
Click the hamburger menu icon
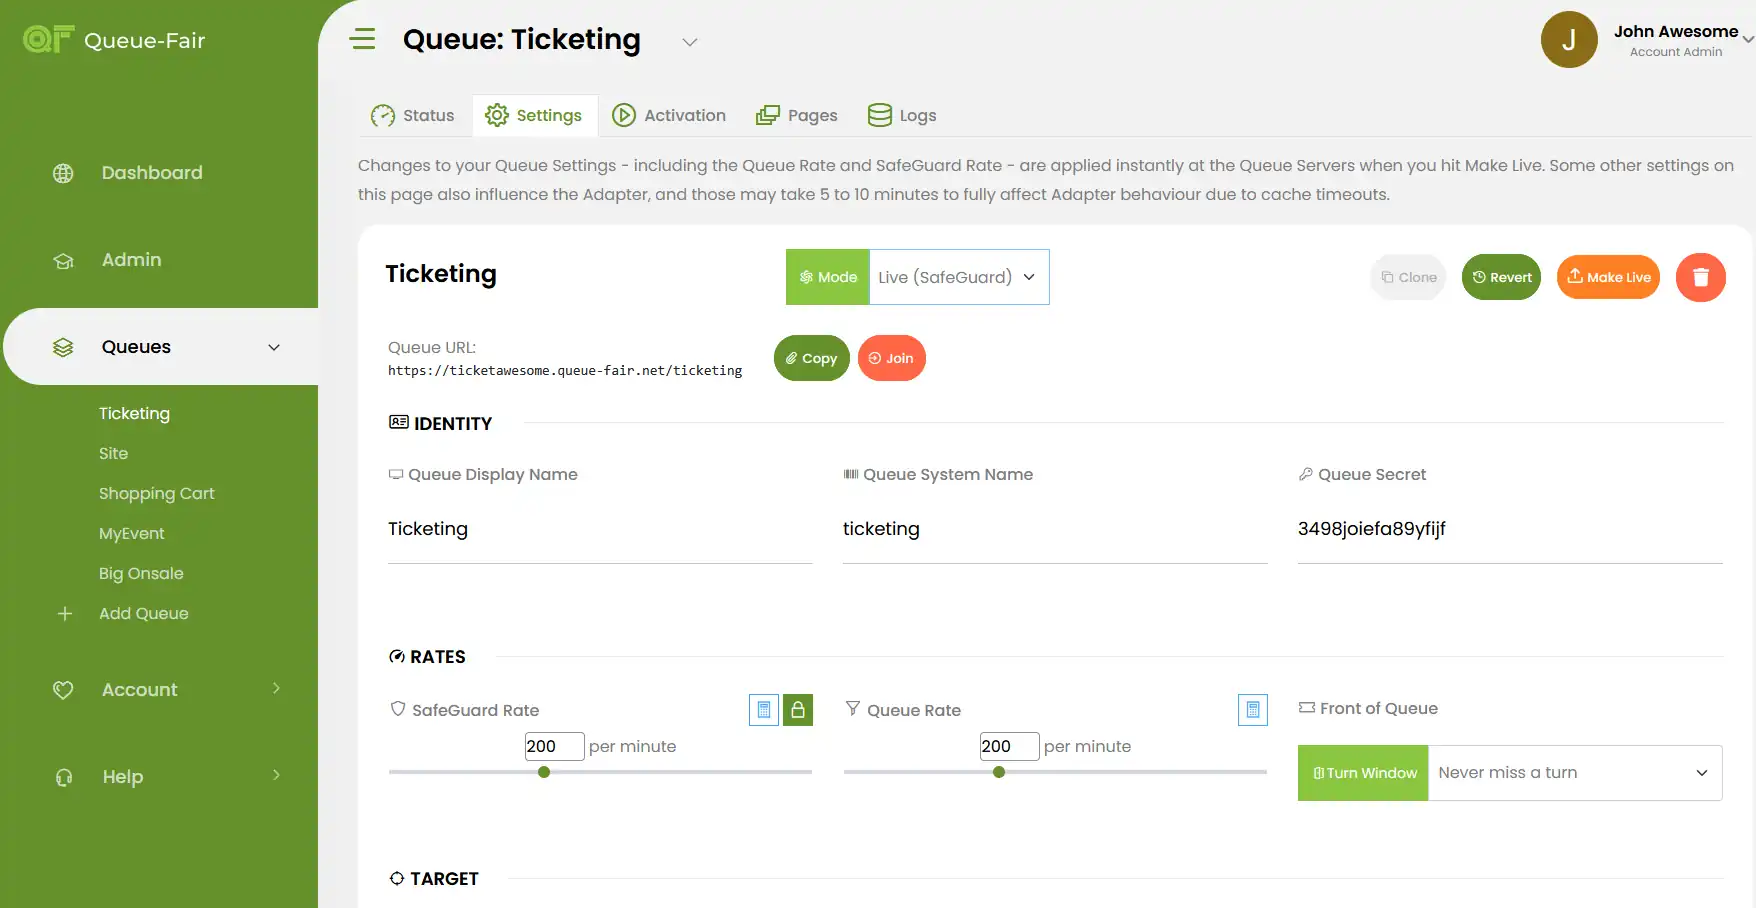click(362, 39)
